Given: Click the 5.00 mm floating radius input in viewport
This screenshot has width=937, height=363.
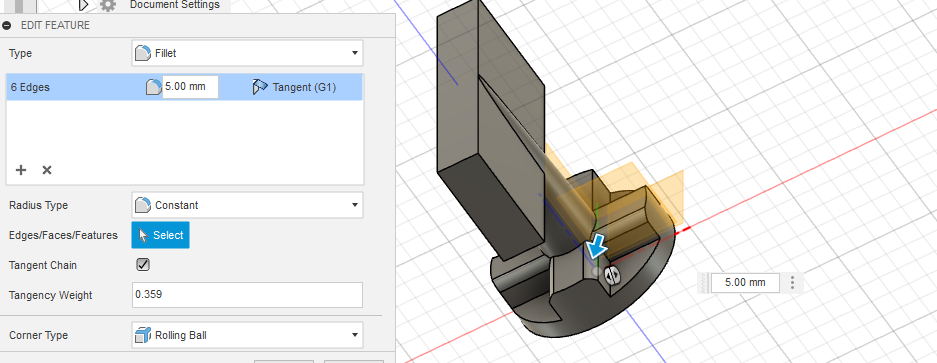Looking at the screenshot, I should tap(745, 282).
